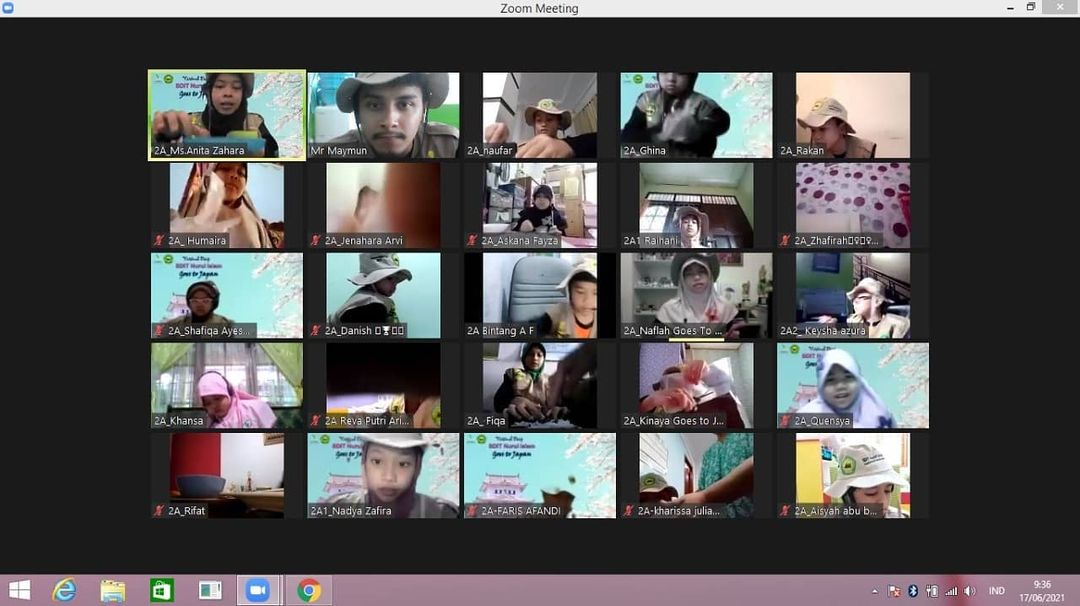The width and height of the screenshot is (1080, 606).
Task: Open the Windows Store taskbar icon
Action: click(x=162, y=590)
